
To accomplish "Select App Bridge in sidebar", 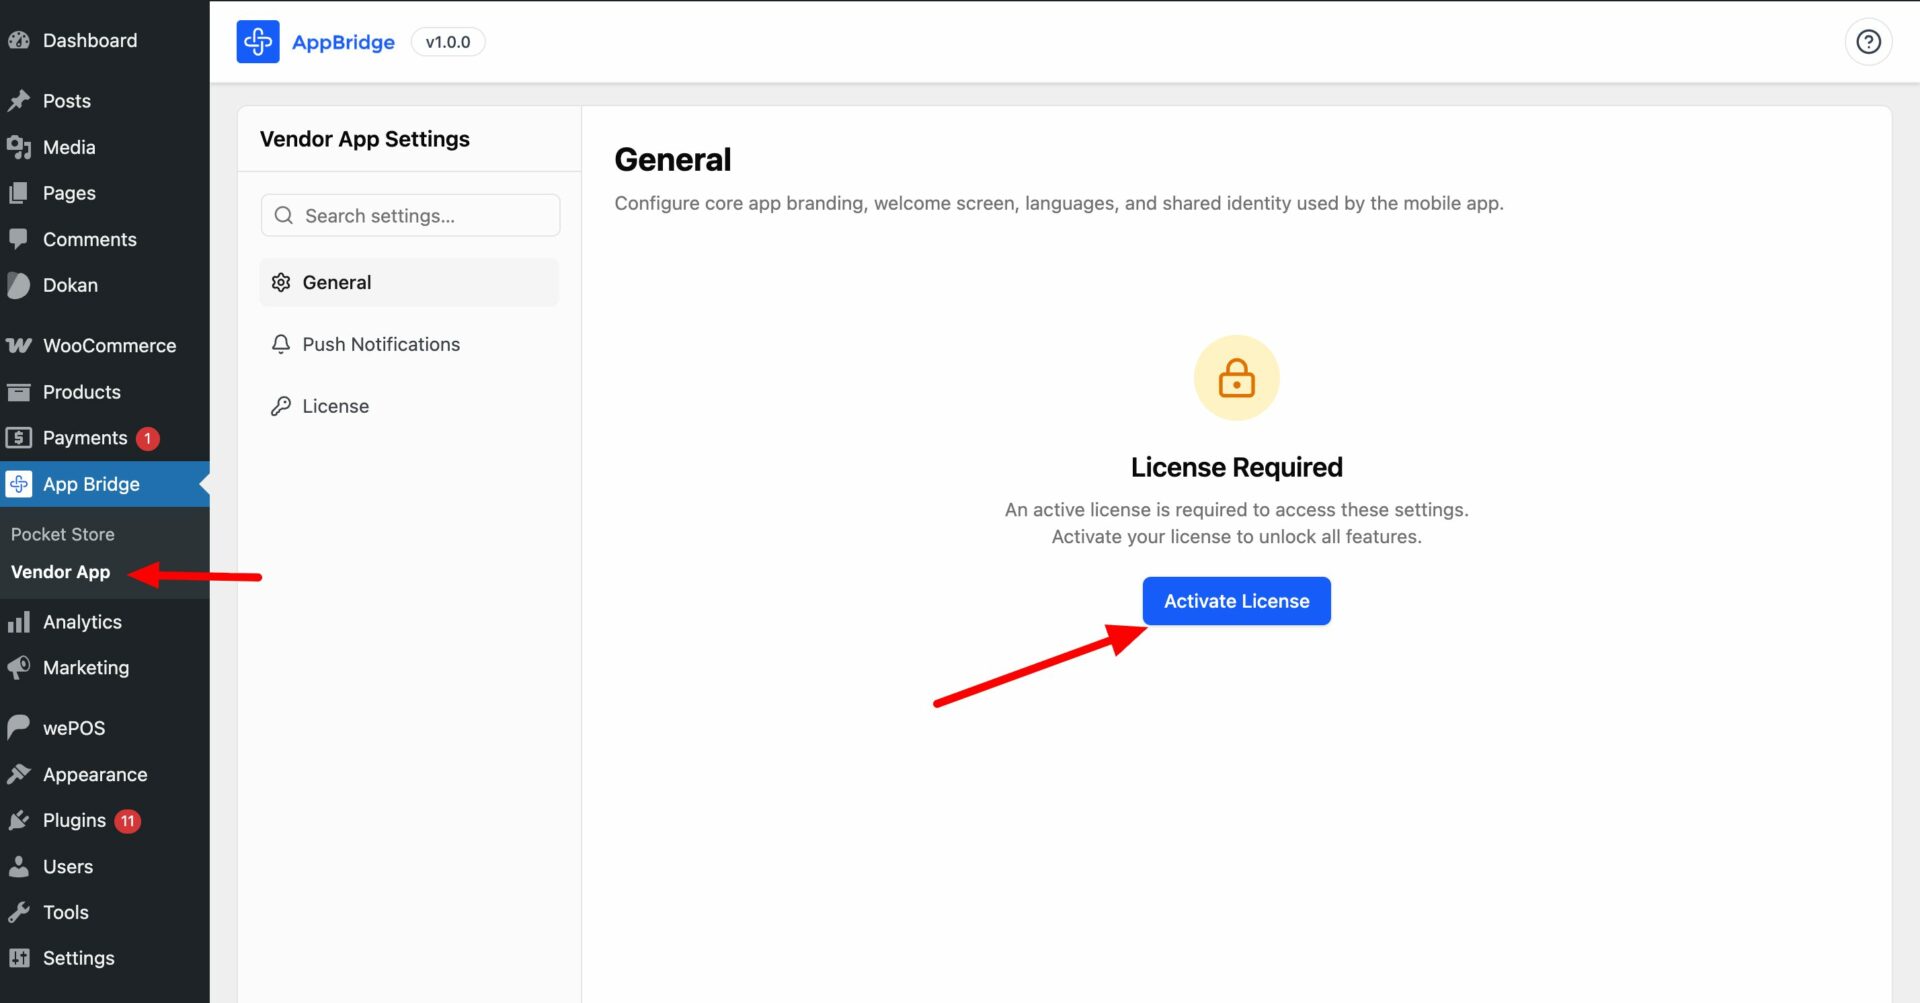I will click(x=104, y=484).
